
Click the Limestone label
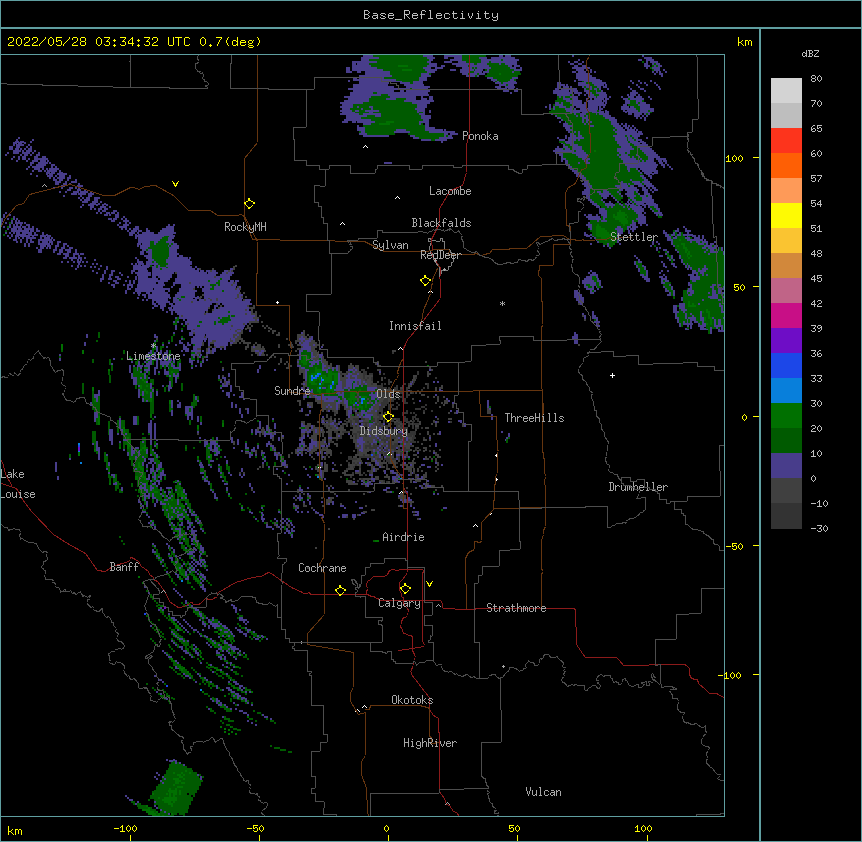(153, 356)
